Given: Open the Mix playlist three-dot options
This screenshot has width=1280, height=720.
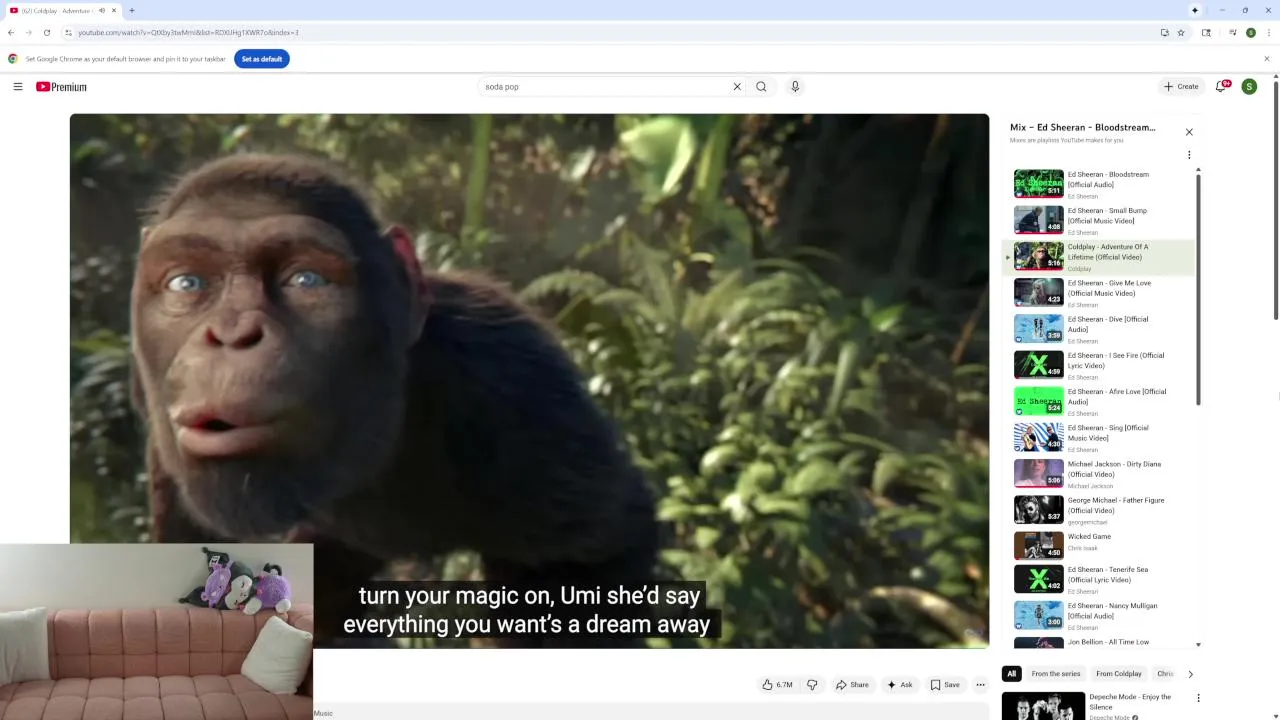Looking at the screenshot, I should coord(1189,155).
